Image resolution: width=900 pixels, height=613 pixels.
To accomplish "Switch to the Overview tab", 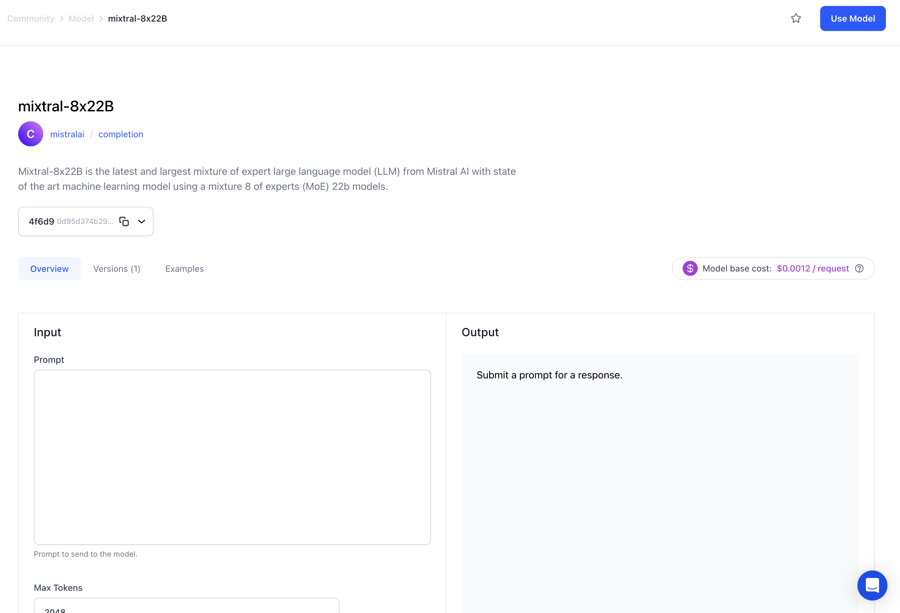I will [x=49, y=269].
